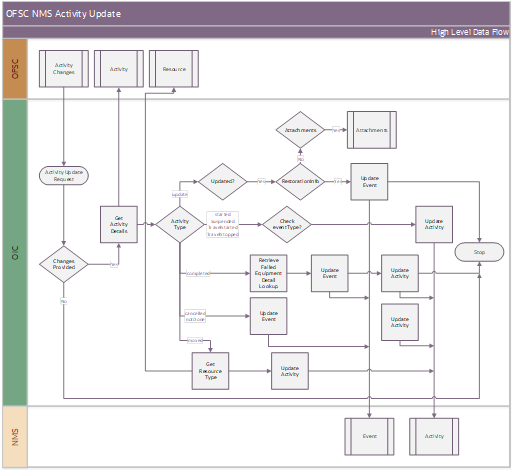Viewport: 514px width, 470px height.
Task: Click the 'Event' box in the NMS lane
Action: [369, 436]
